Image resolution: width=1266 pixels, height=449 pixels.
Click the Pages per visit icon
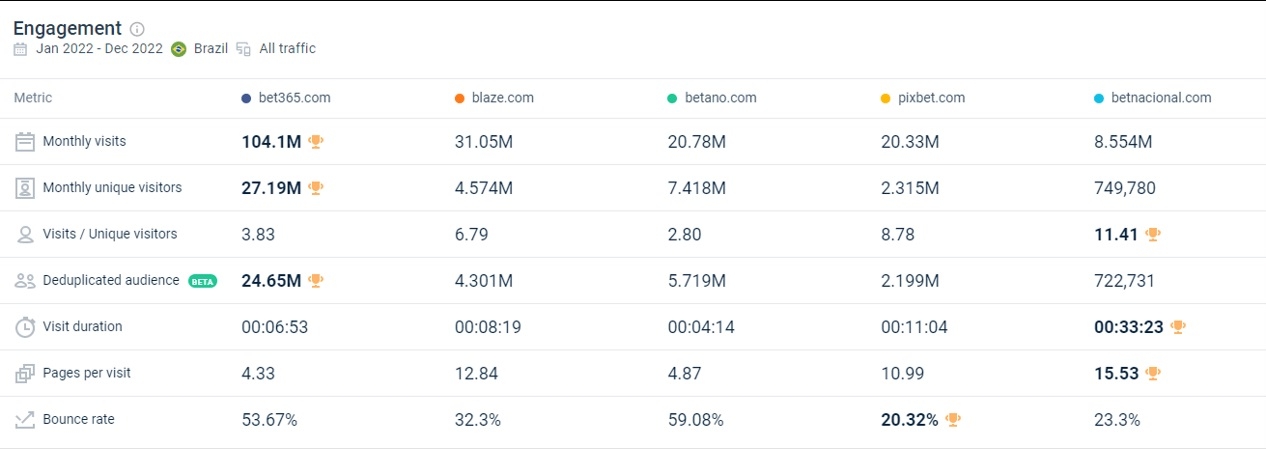[x=25, y=374]
